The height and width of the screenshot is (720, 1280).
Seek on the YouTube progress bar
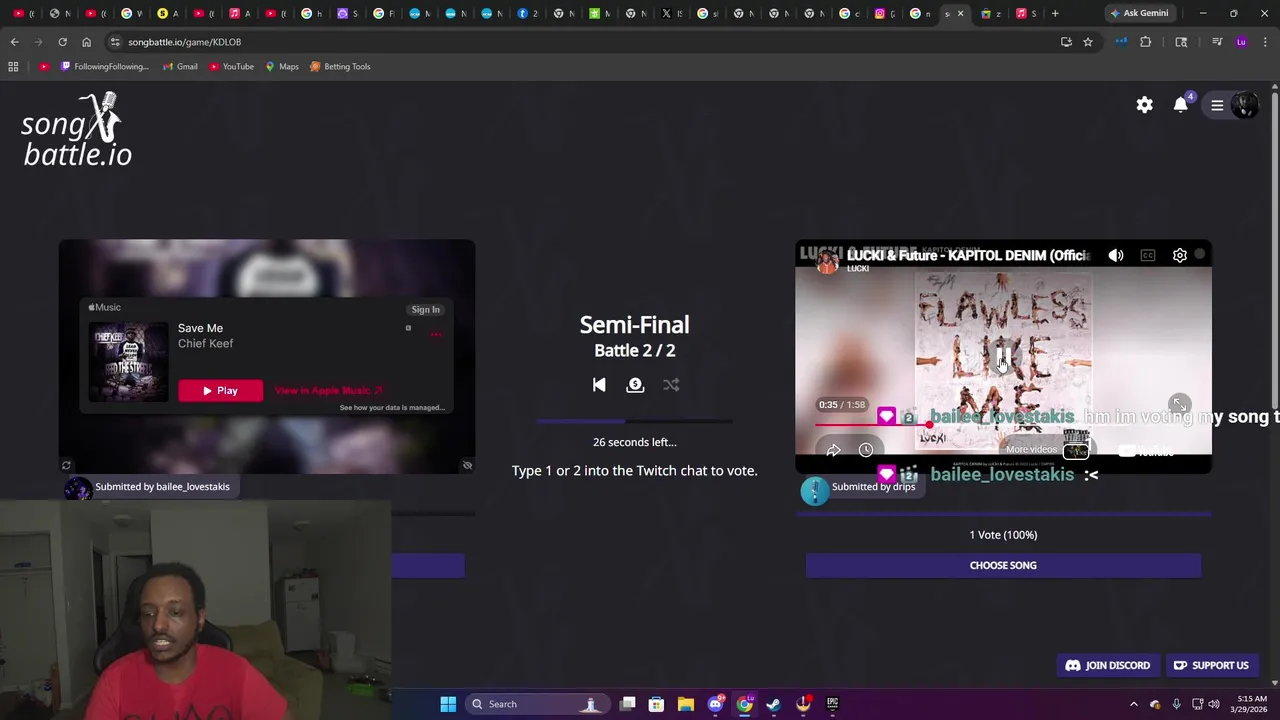coord(1003,424)
